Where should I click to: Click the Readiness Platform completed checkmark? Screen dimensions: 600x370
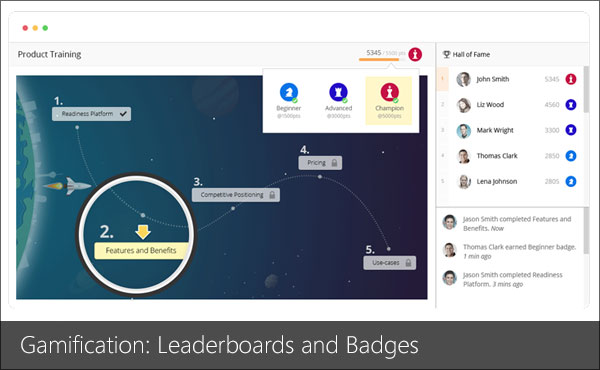123,114
